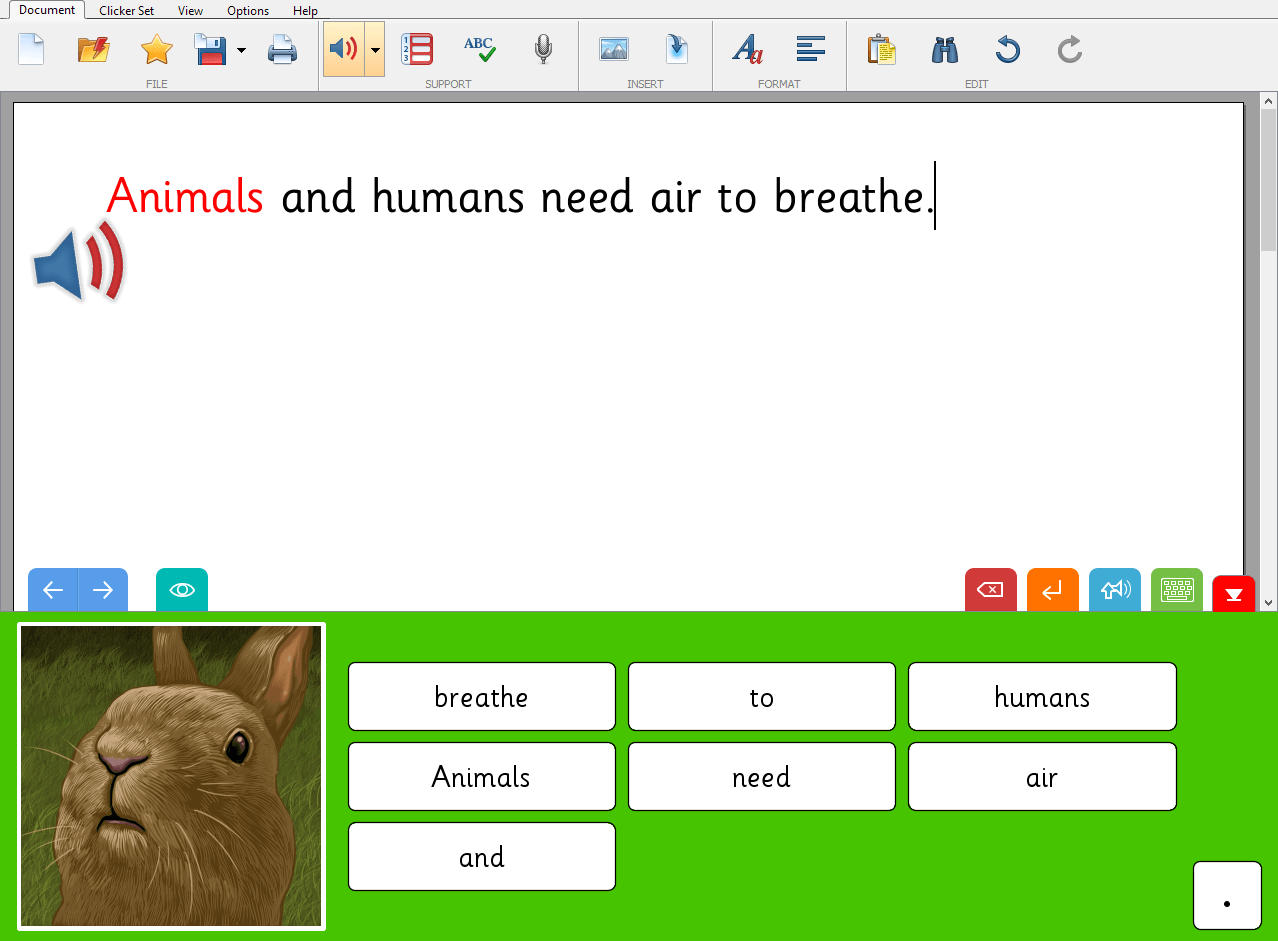The image size is (1278, 941).
Task: Click the microphone voice recording icon
Action: pyautogui.click(x=543, y=49)
